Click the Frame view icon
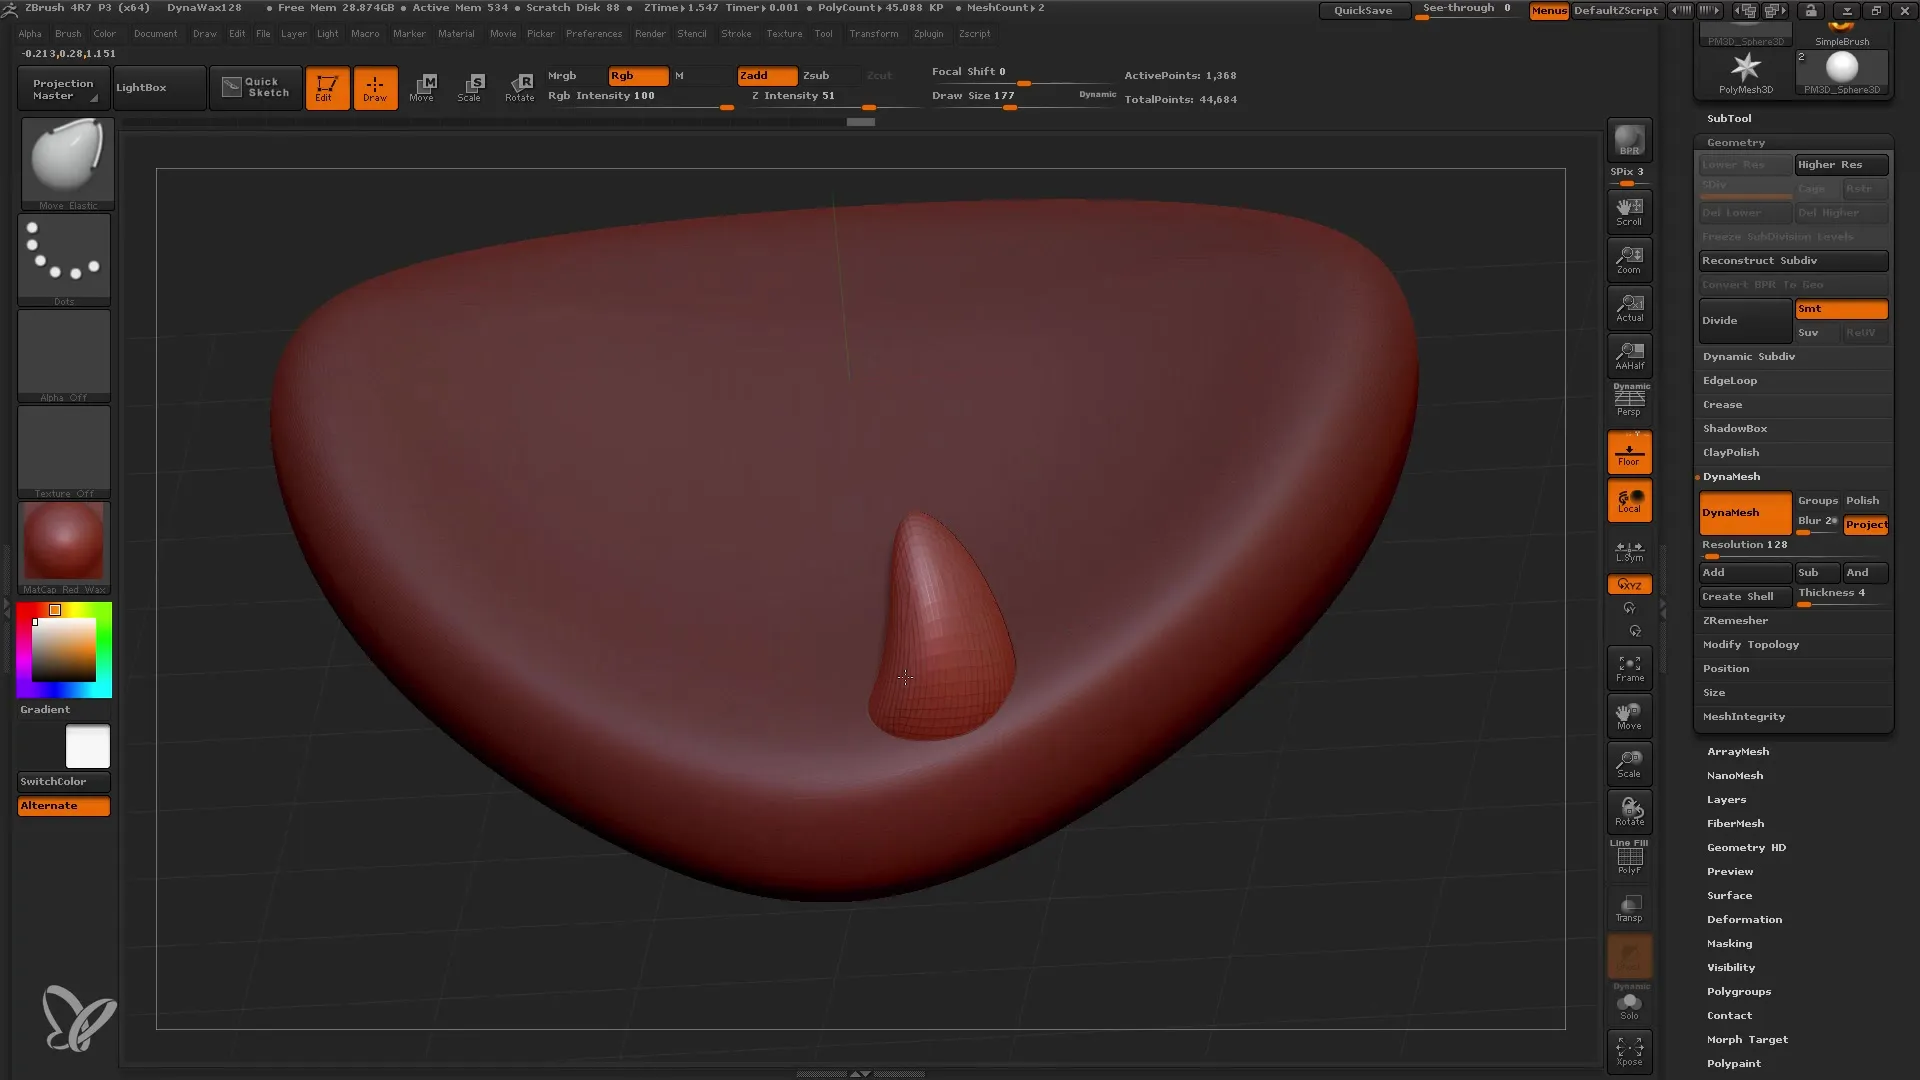The image size is (1920, 1080). click(1630, 666)
